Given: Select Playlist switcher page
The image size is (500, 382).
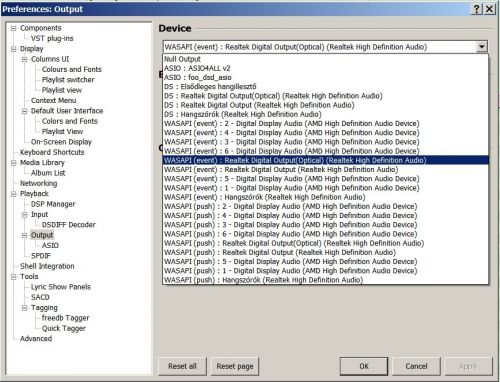Looking at the screenshot, I should [68, 80].
